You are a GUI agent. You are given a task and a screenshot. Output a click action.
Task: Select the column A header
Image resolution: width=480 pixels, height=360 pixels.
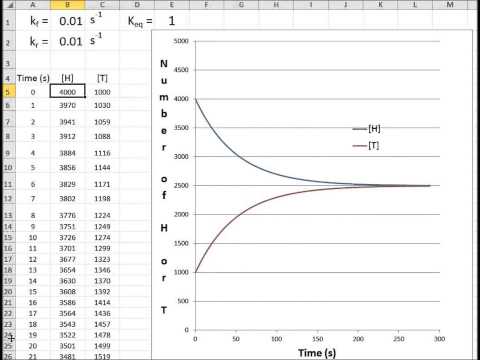tap(33, 4)
